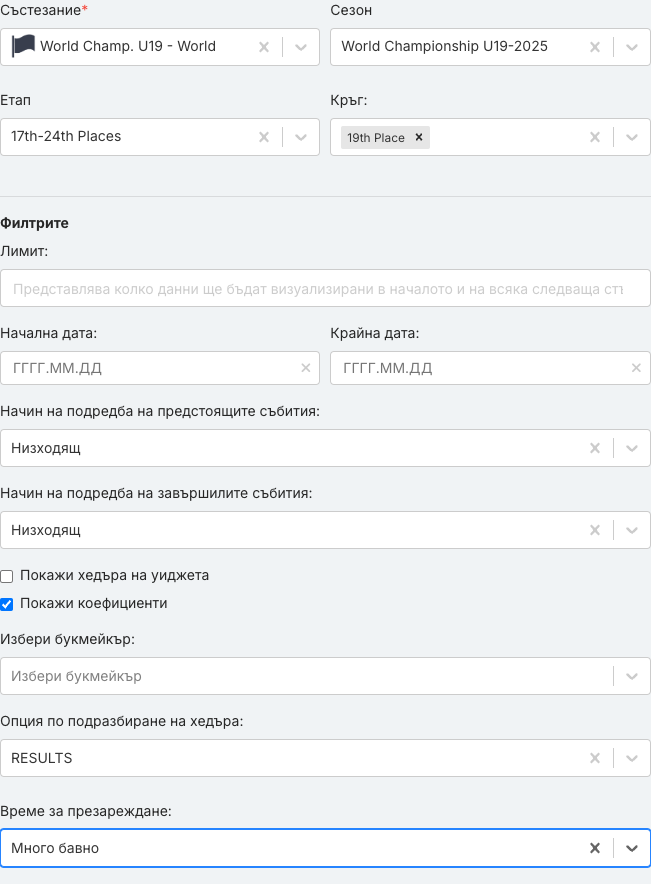This screenshot has height=884, width=651.
Task: Expand finished events sort order dropdown
Action: point(632,530)
